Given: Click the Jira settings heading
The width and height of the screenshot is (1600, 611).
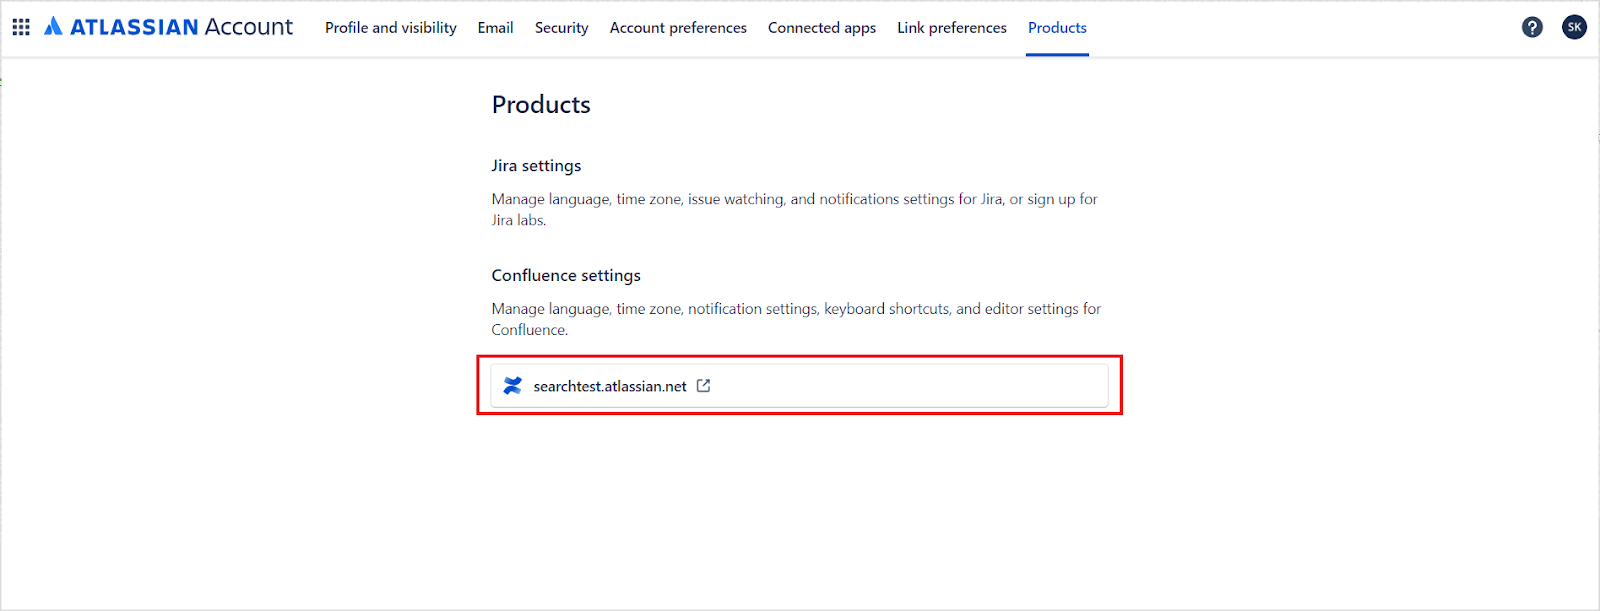Looking at the screenshot, I should (x=536, y=166).
